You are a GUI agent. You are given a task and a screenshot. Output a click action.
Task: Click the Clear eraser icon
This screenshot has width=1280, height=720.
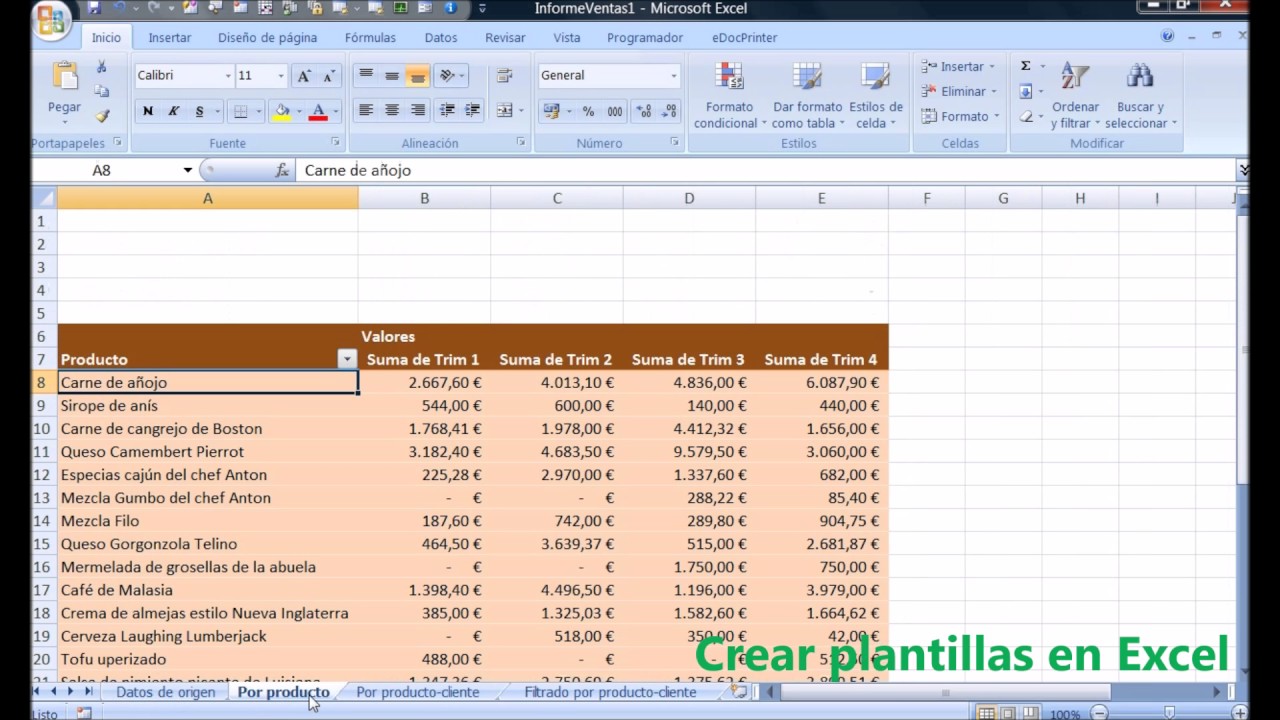[1025, 116]
